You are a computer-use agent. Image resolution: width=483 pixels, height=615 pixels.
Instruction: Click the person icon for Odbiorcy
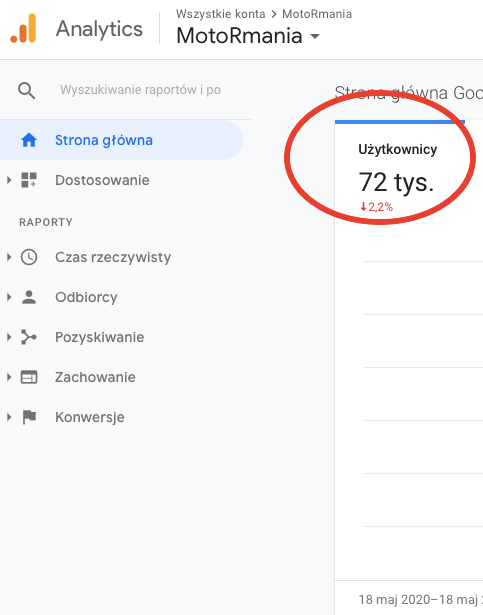pos(29,297)
